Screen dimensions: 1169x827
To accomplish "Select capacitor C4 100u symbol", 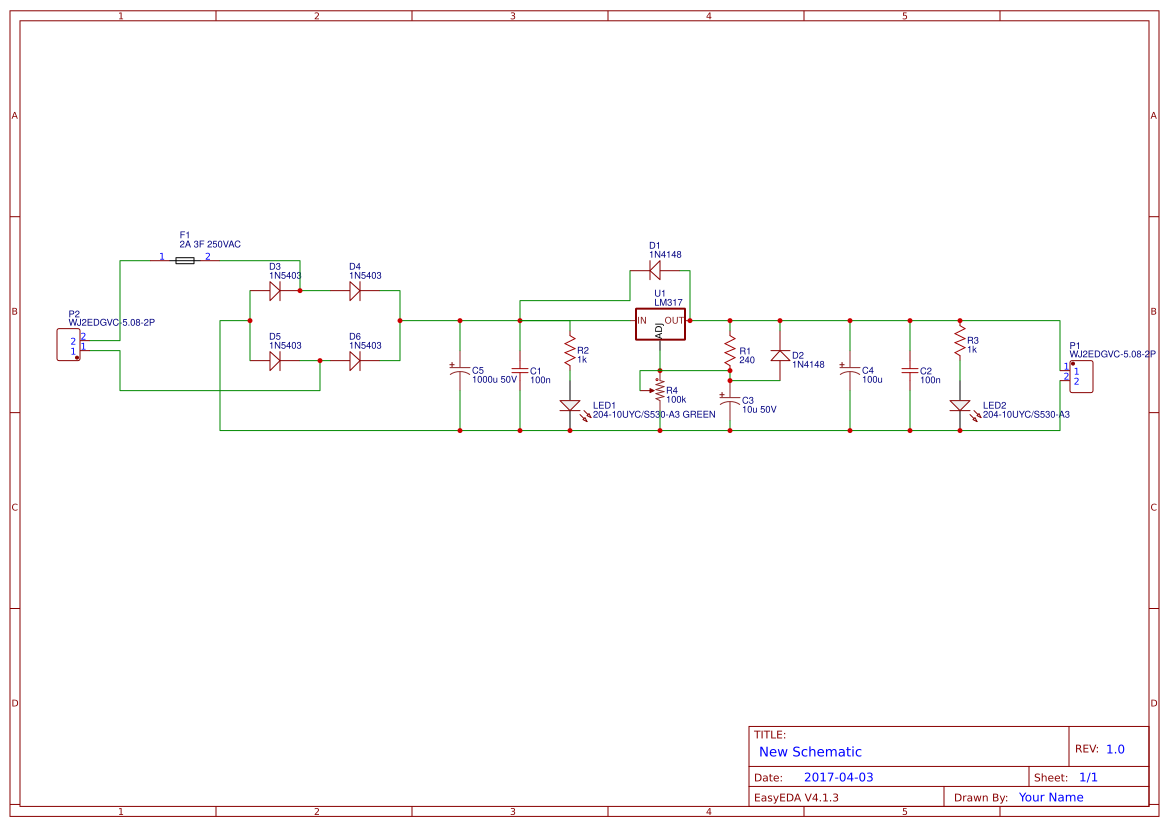I will [850, 371].
